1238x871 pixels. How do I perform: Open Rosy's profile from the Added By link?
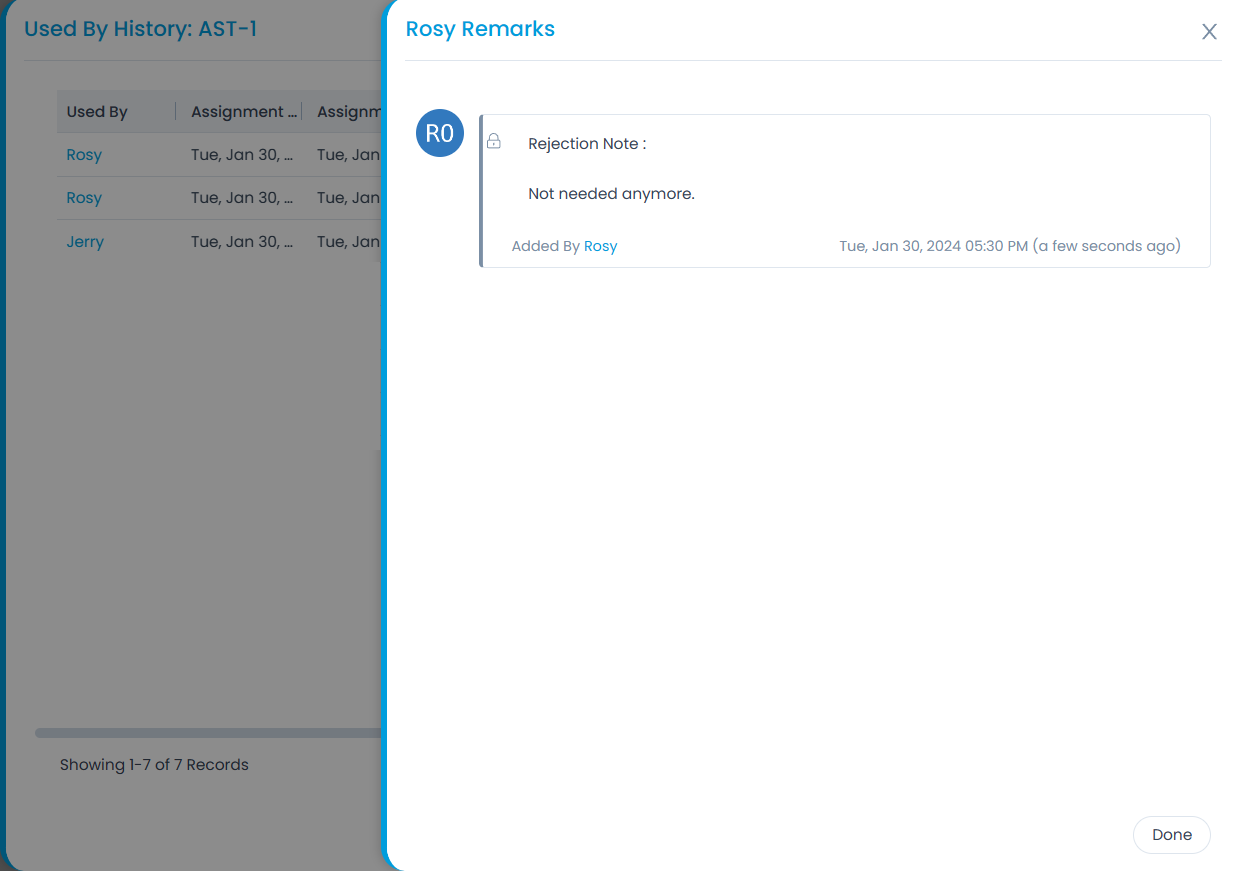(x=600, y=246)
